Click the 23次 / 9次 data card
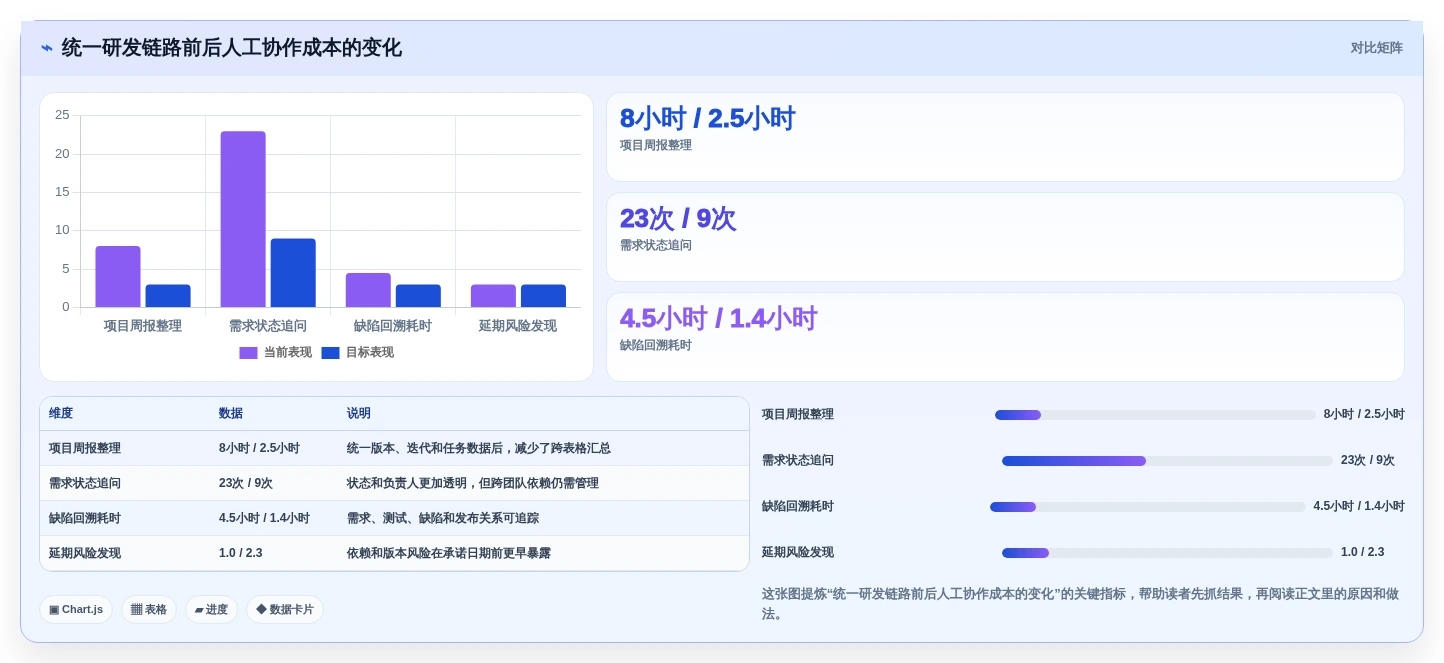1444x663 pixels. [x=1005, y=237]
